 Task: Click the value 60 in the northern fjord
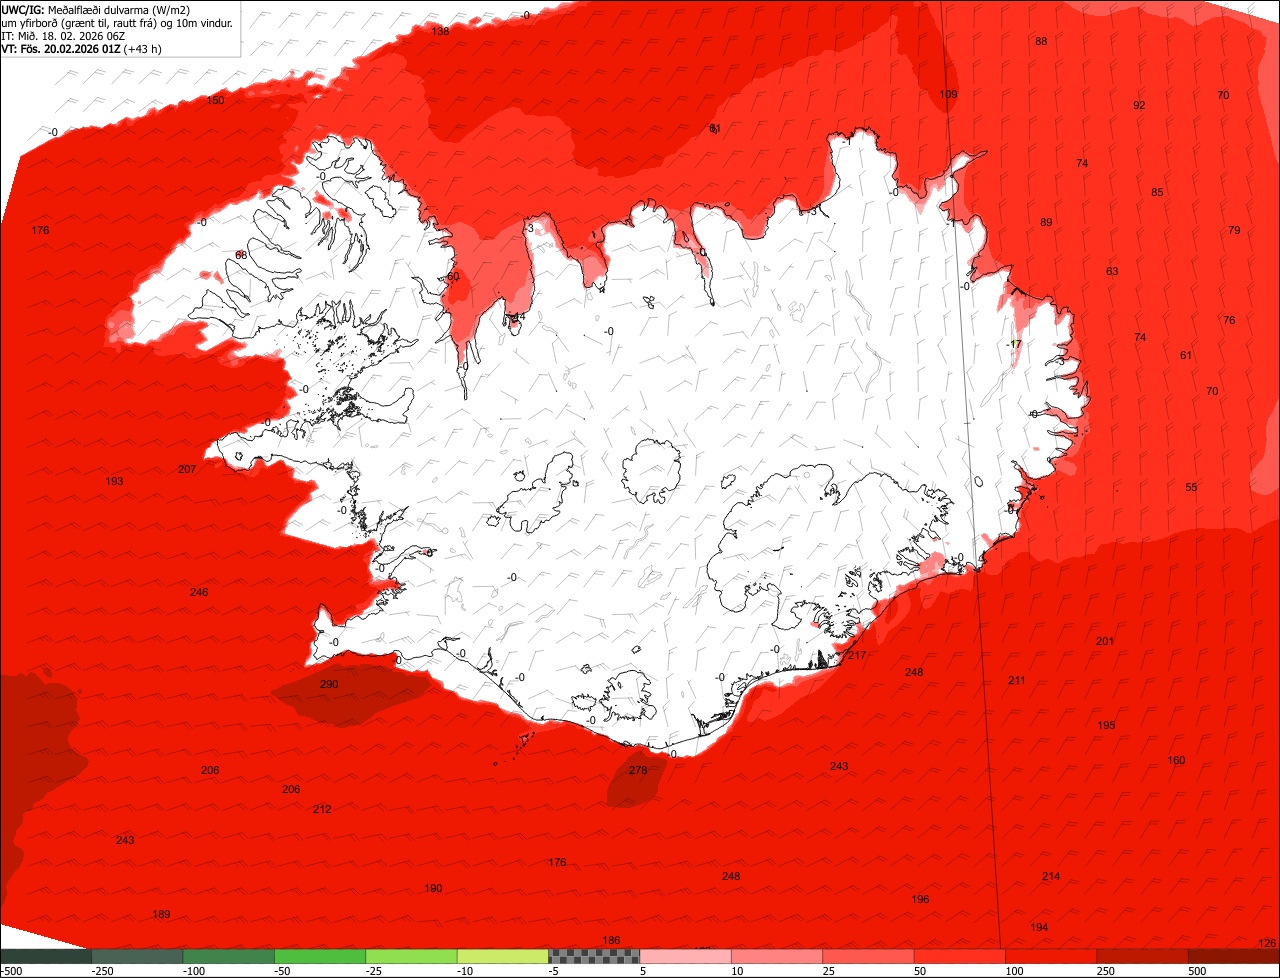tap(453, 276)
